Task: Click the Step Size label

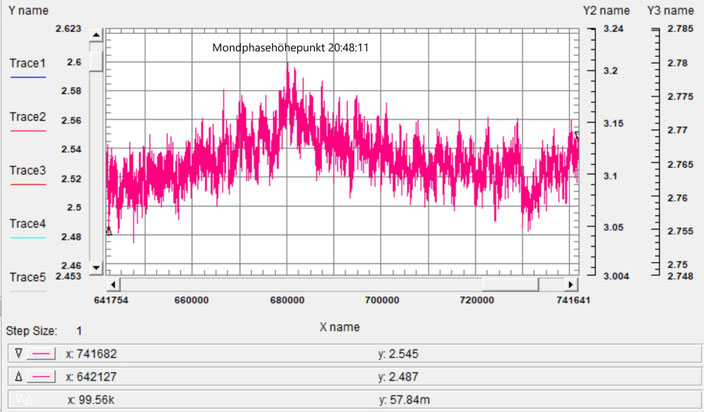Action: [x=31, y=331]
